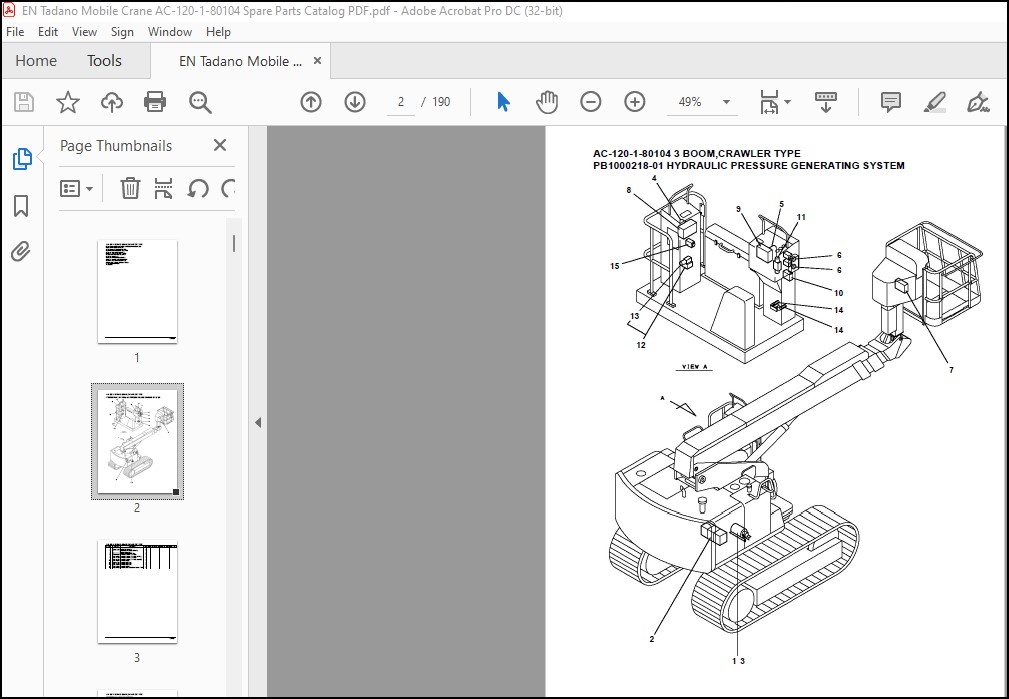Click the Save file icon
1009x699 pixels.
click(24, 102)
